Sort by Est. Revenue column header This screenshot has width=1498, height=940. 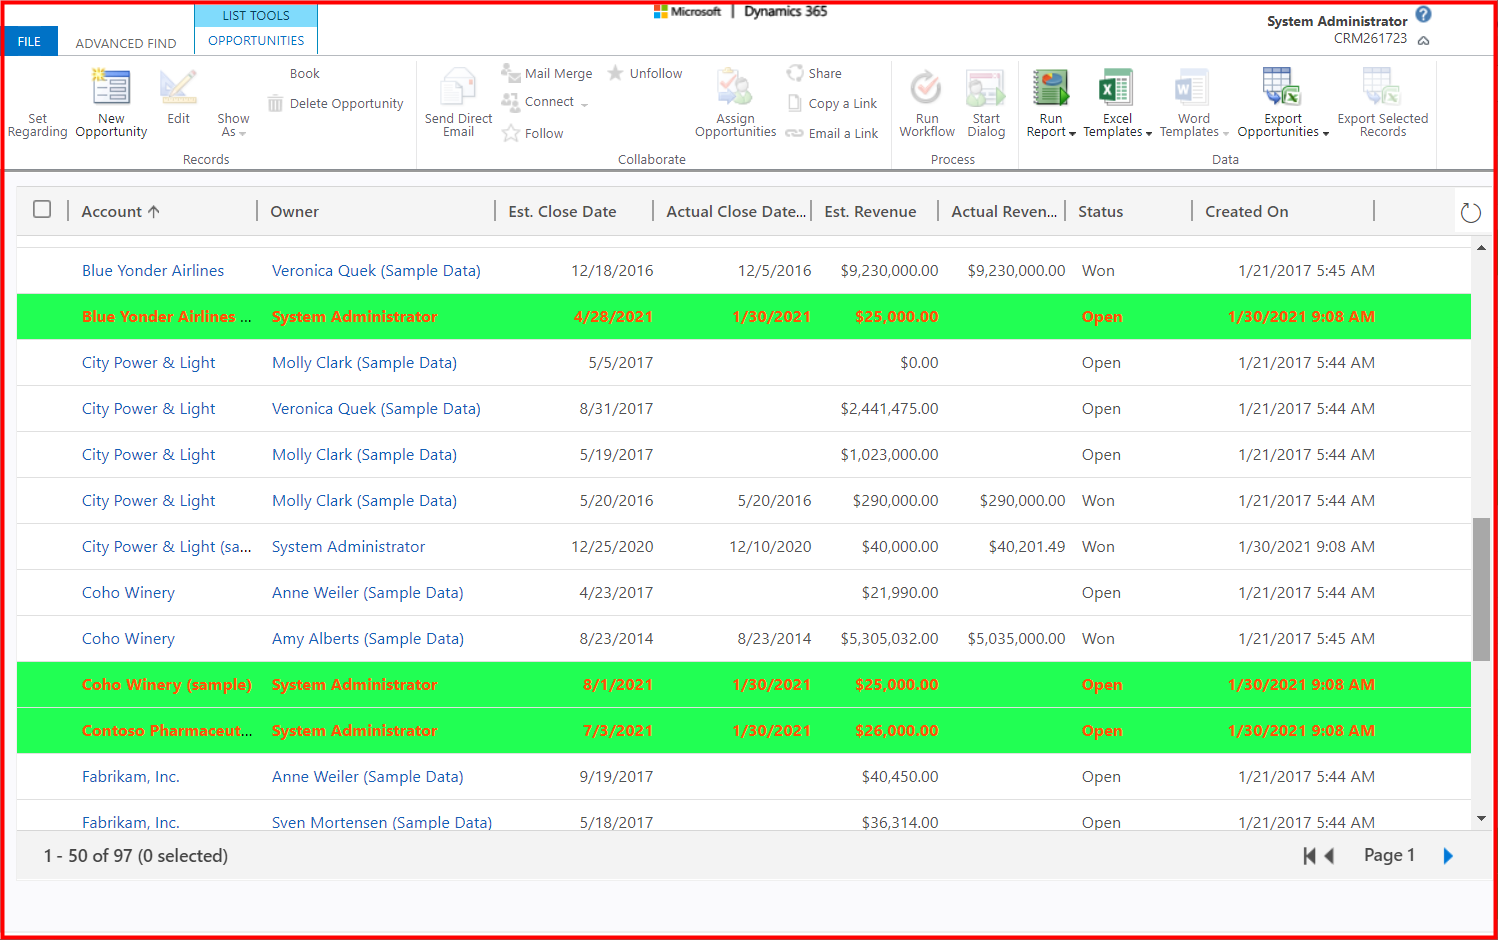click(870, 212)
